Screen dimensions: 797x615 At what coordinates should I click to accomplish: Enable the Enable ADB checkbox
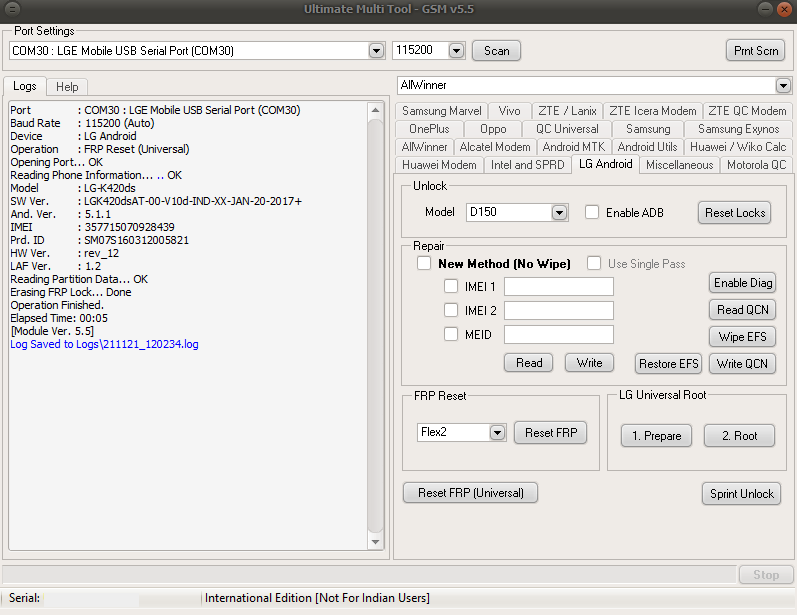pos(592,212)
